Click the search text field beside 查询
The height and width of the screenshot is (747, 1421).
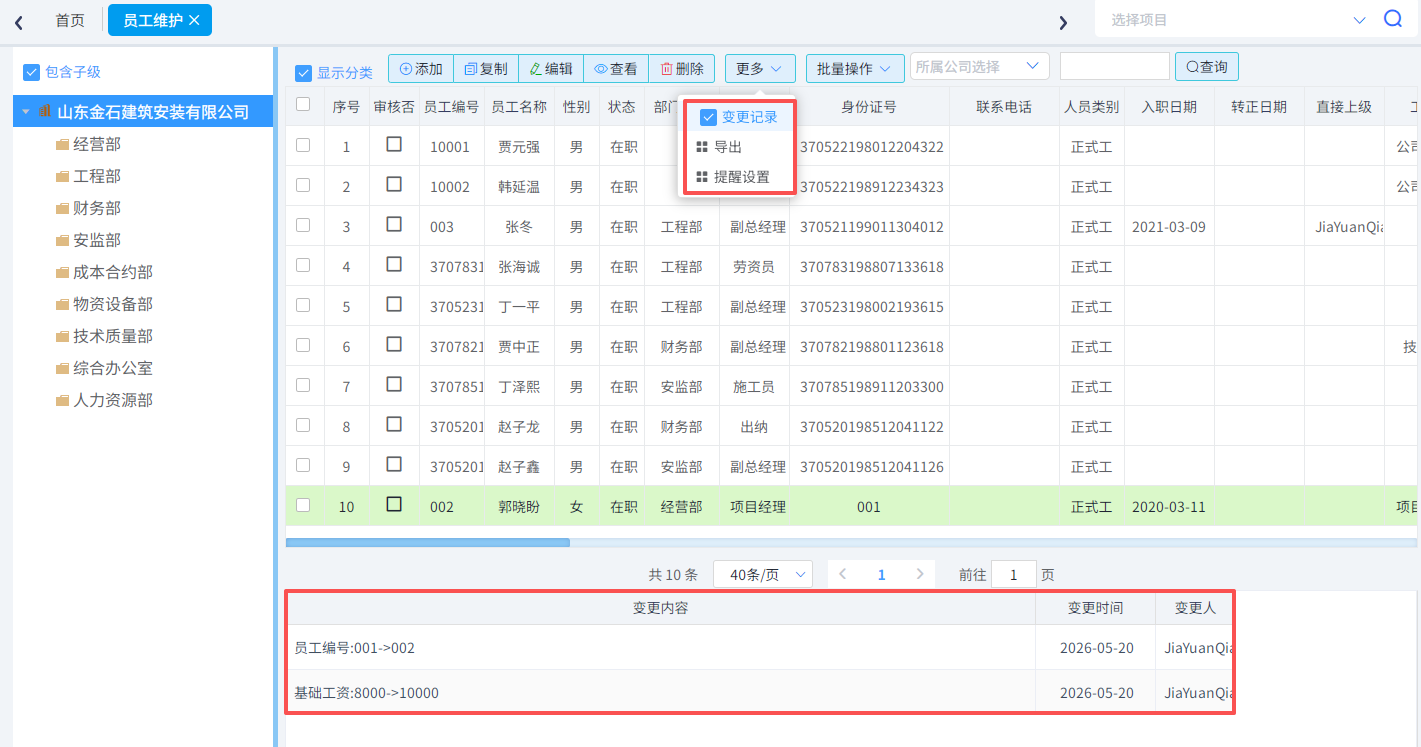click(1115, 66)
